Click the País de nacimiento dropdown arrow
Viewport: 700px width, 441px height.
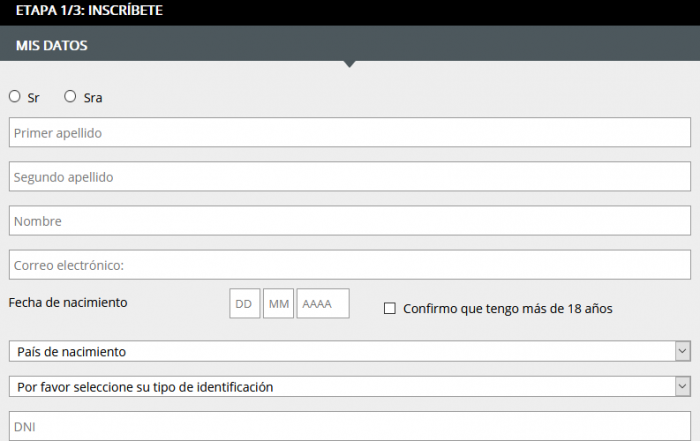pyautogui.click(x=682, y=351)
